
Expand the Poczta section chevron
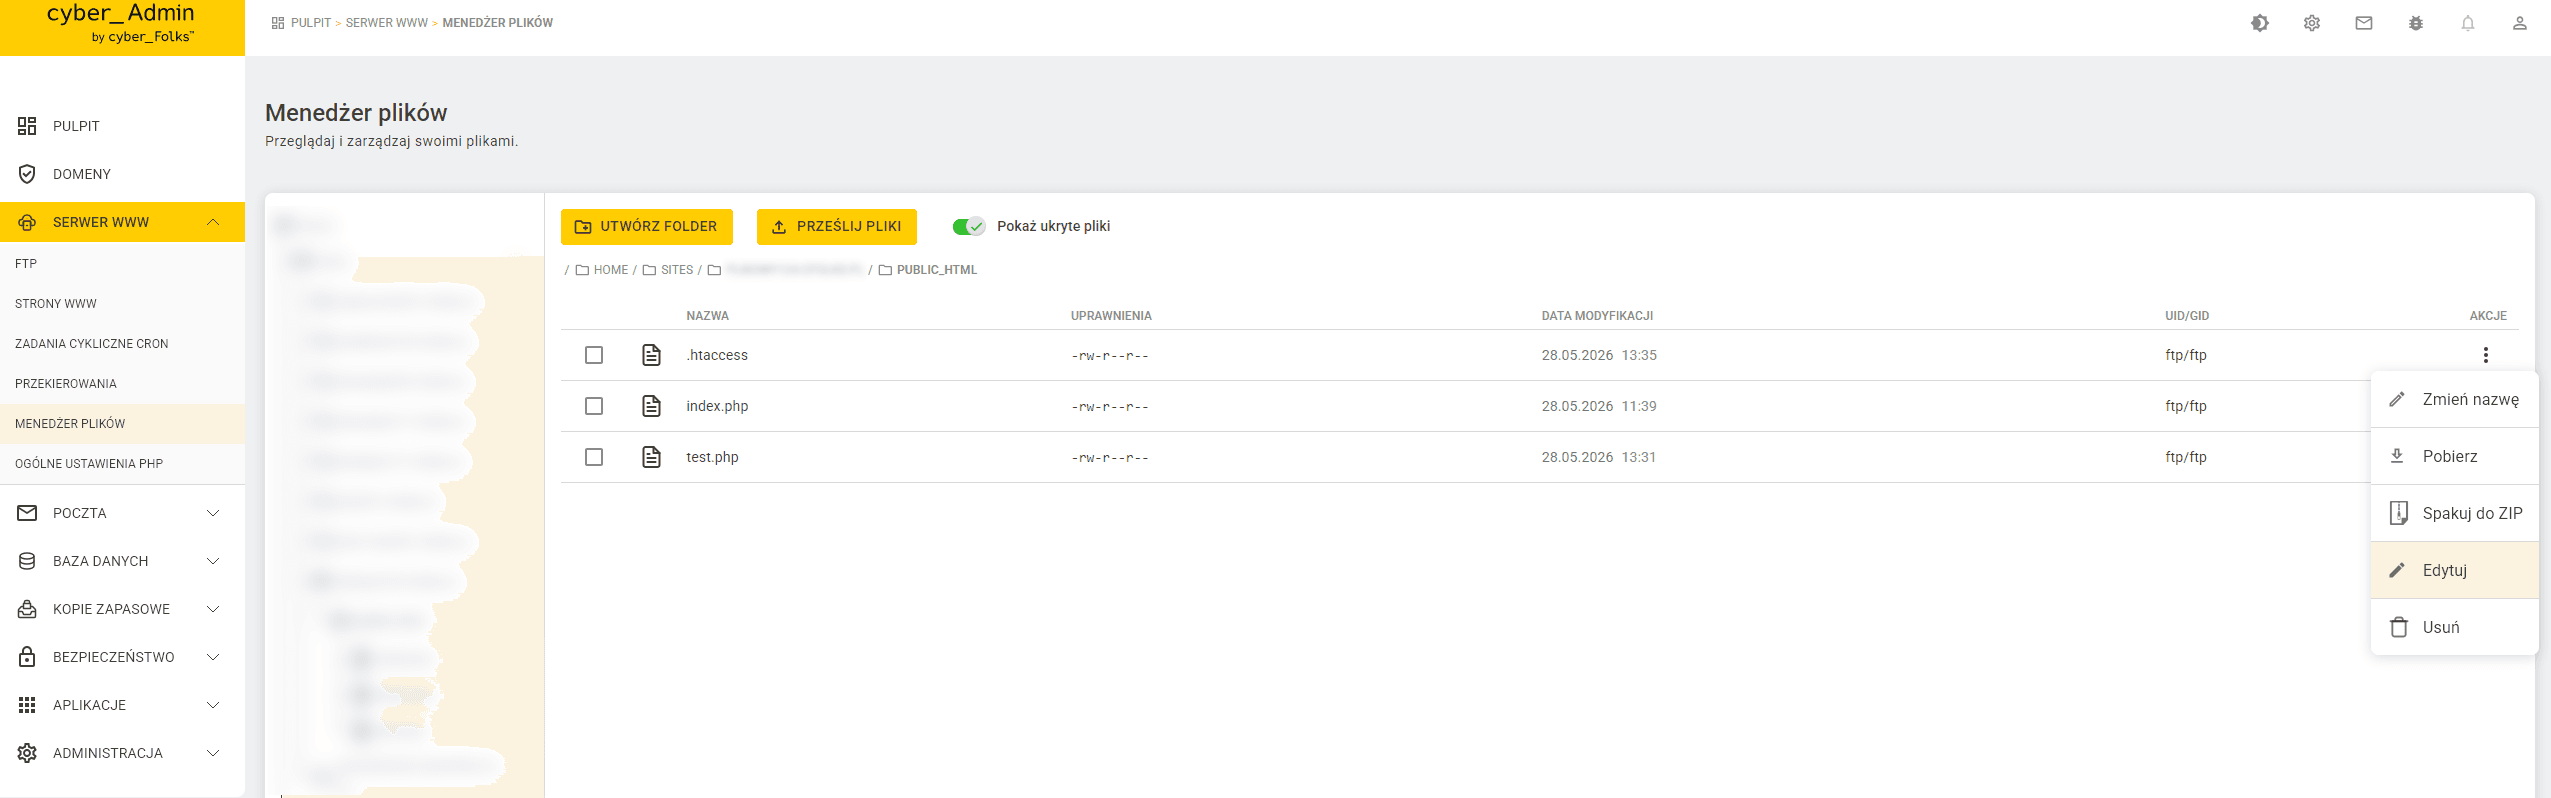pos(213,513)
